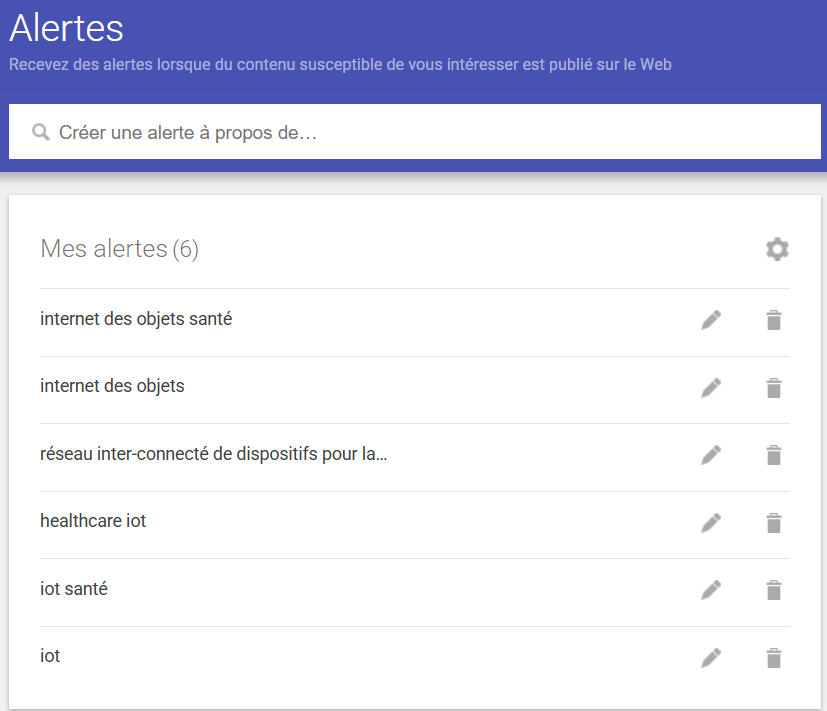Select the "healthcare iot" alert text
The image size is (827, 711).
coord(93,521)
